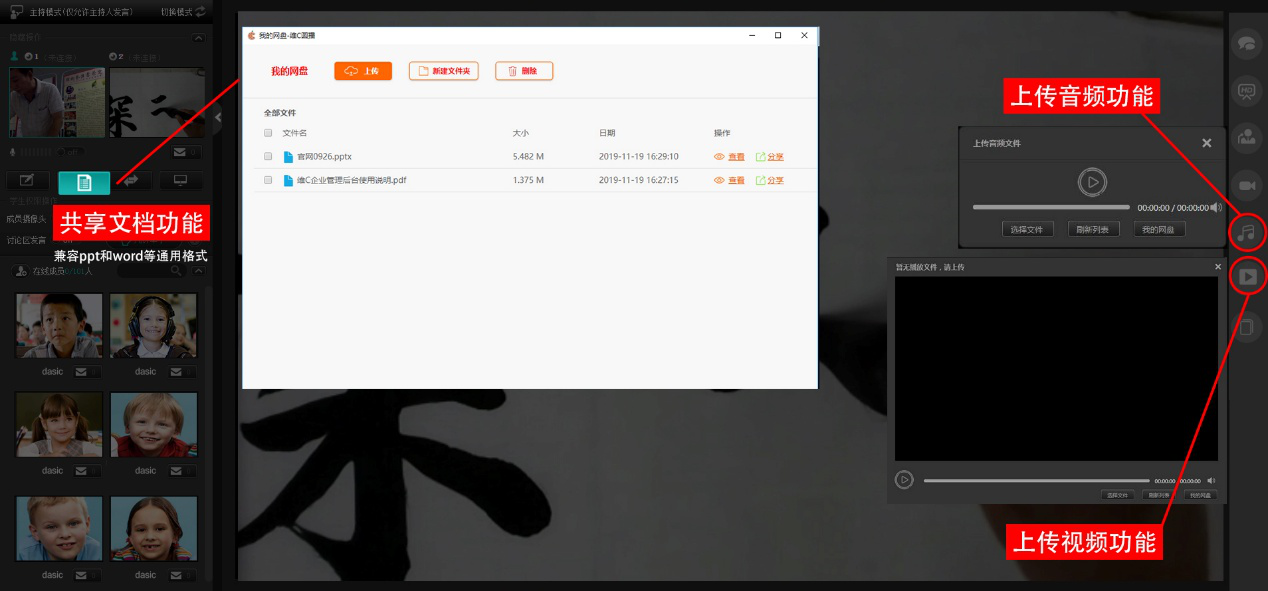Screen dimensions: 1268x591
Task: Open the whiteboard edit tool icon
Action: pos(28,181)
